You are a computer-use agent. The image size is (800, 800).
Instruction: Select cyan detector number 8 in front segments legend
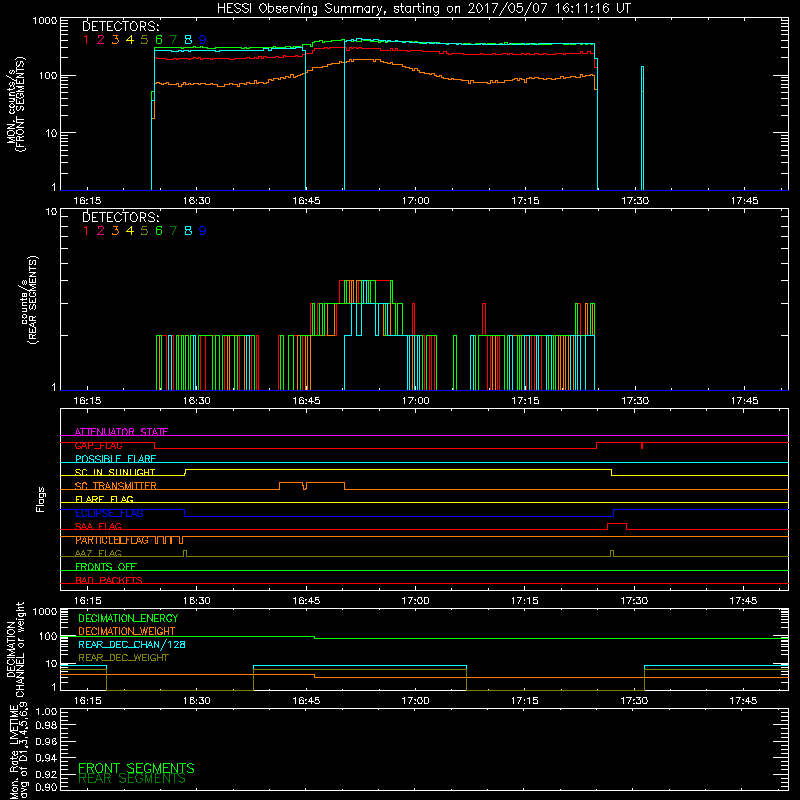tap(188, 40)
